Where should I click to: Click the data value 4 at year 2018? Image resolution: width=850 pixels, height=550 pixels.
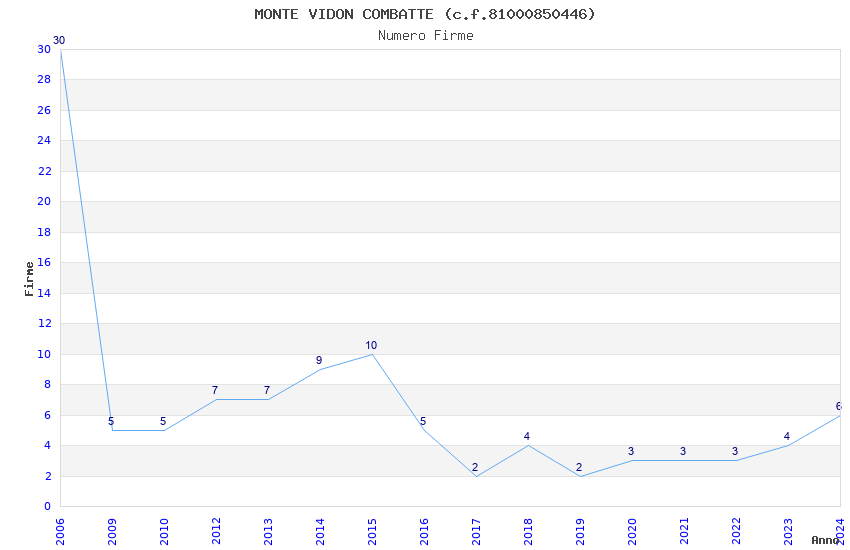click(527, 437)
